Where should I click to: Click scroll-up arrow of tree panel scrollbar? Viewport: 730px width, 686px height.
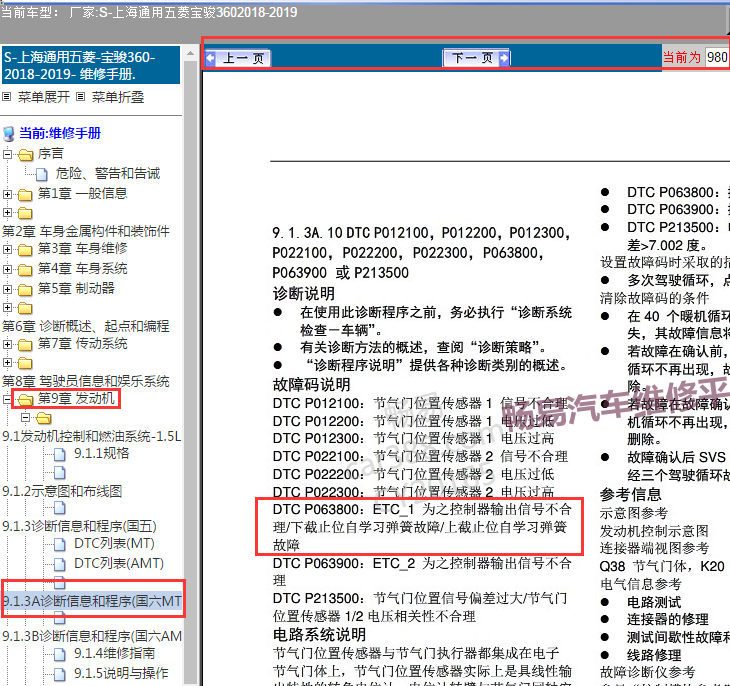[x=190, y=53]
